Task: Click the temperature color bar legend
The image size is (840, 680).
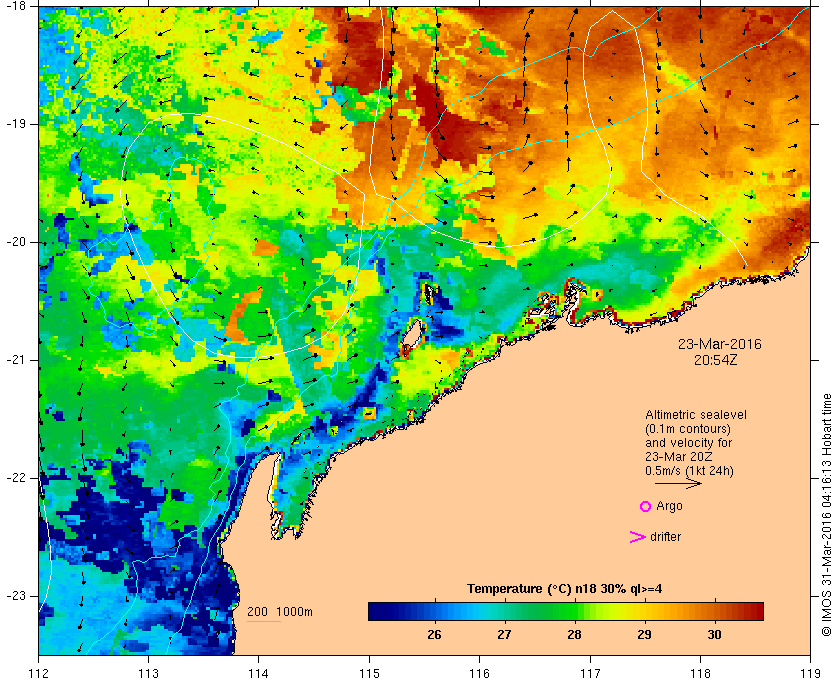Action: pyautogui.click(x=566, y=611)
